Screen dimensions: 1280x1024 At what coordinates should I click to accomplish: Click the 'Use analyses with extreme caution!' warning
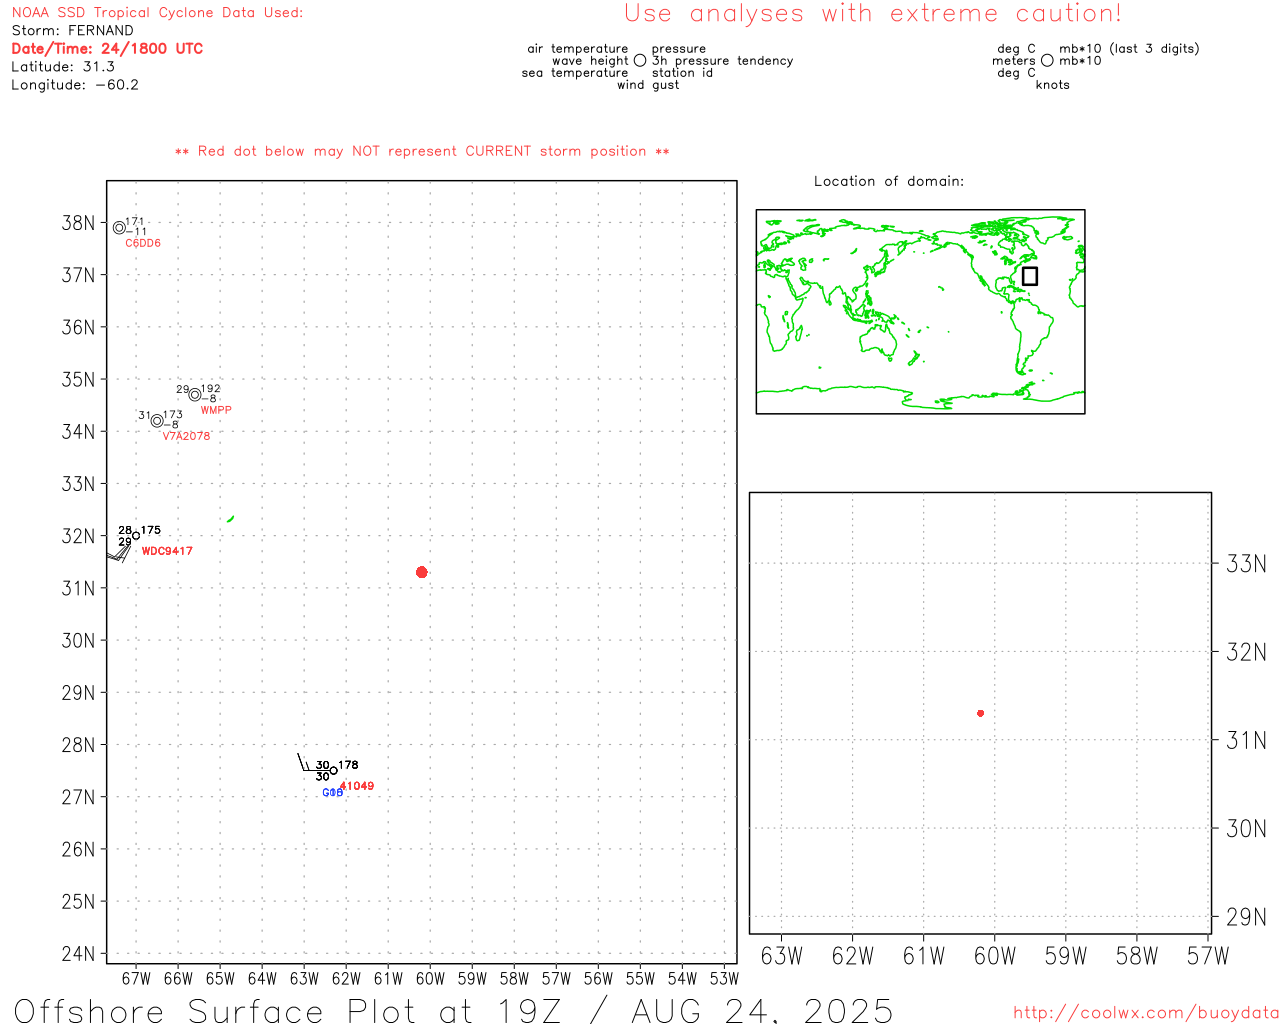click(873, 14)
